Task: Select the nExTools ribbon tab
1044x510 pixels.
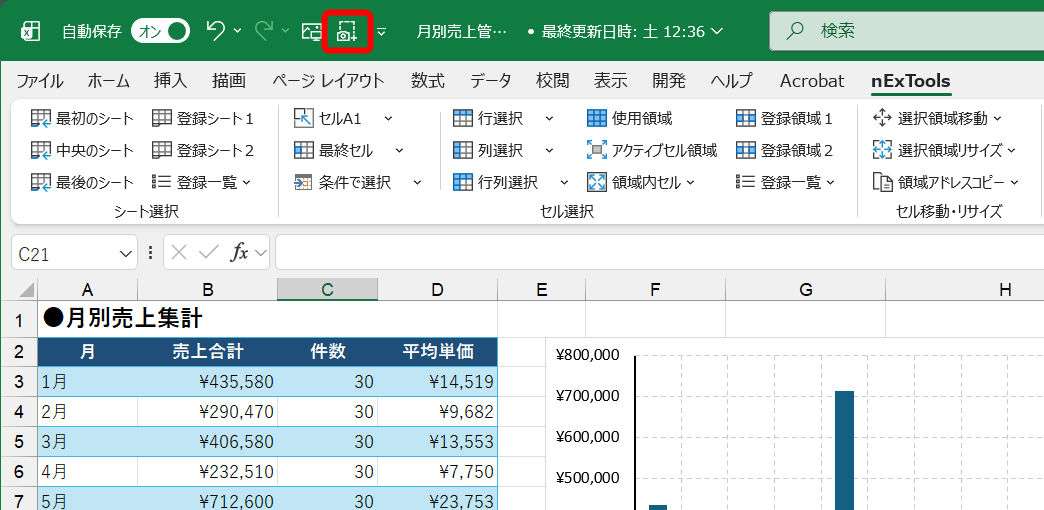Action: (x=911, y=81)
